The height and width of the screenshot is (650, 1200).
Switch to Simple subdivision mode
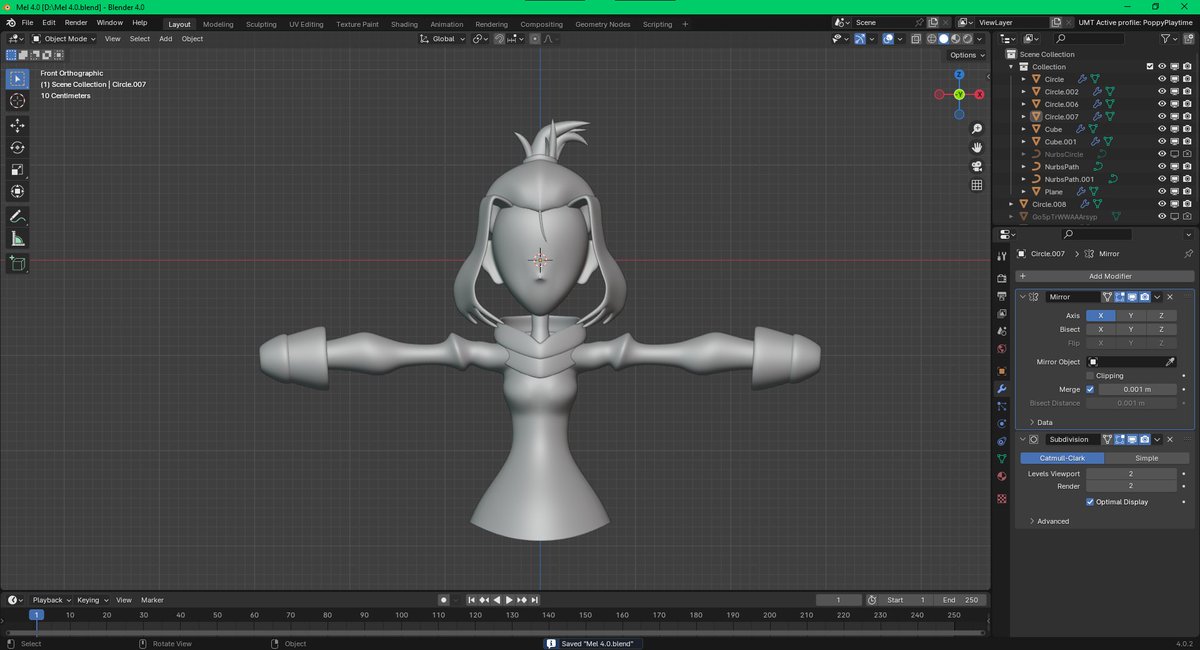pyautogui.click(x=1146, y=457)
